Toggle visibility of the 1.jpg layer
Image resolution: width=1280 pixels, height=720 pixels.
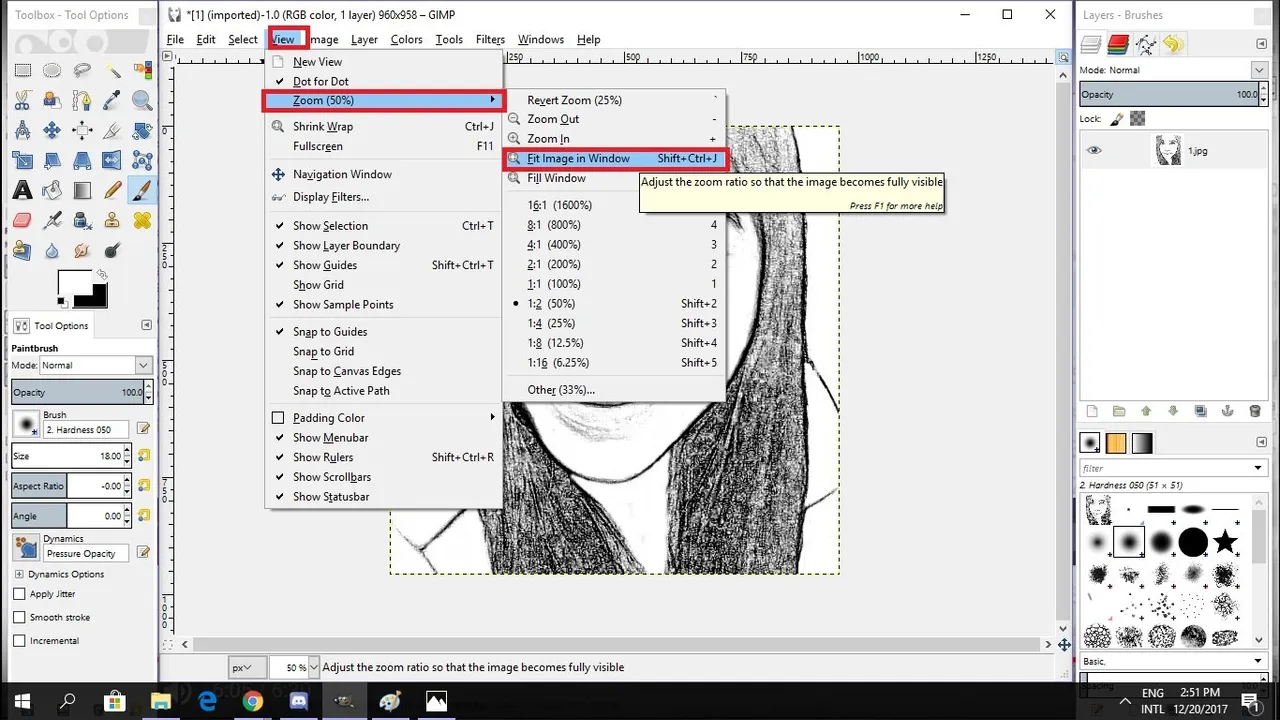1094,150
